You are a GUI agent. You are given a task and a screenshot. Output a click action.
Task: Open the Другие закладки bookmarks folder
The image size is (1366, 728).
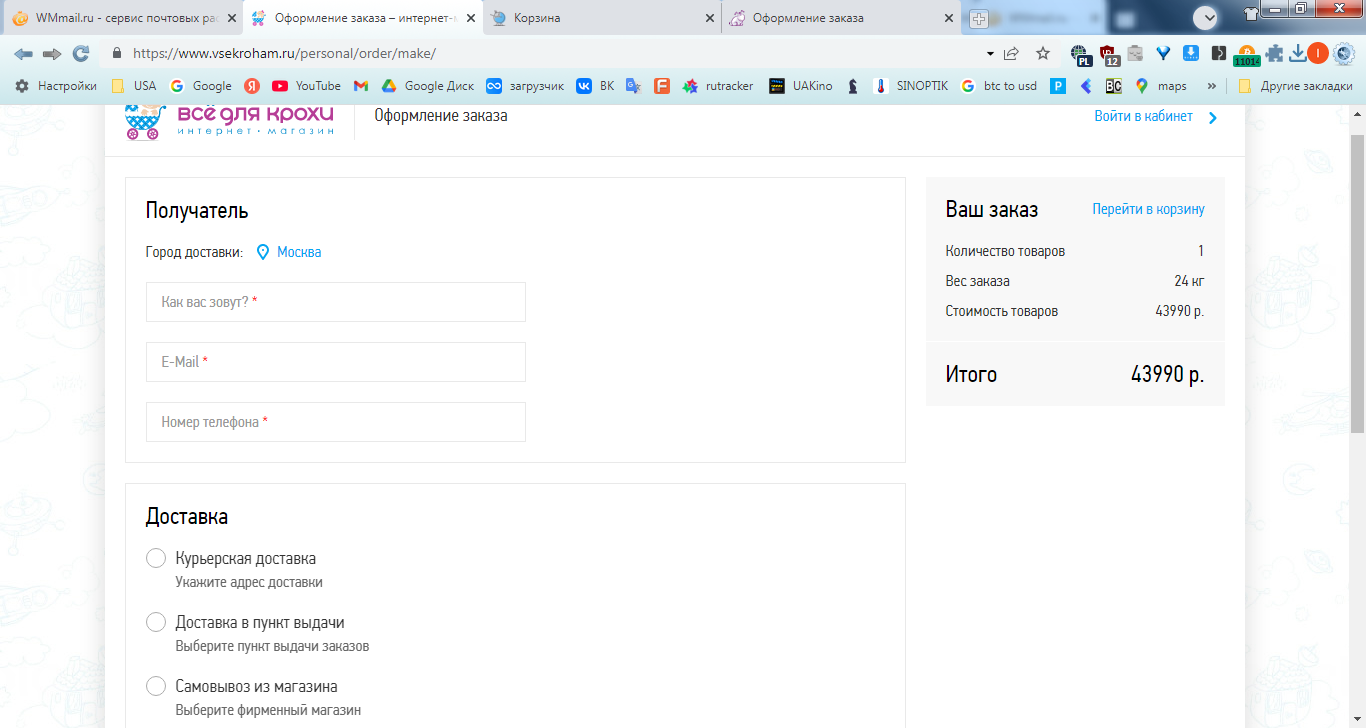pos(1295,86)
